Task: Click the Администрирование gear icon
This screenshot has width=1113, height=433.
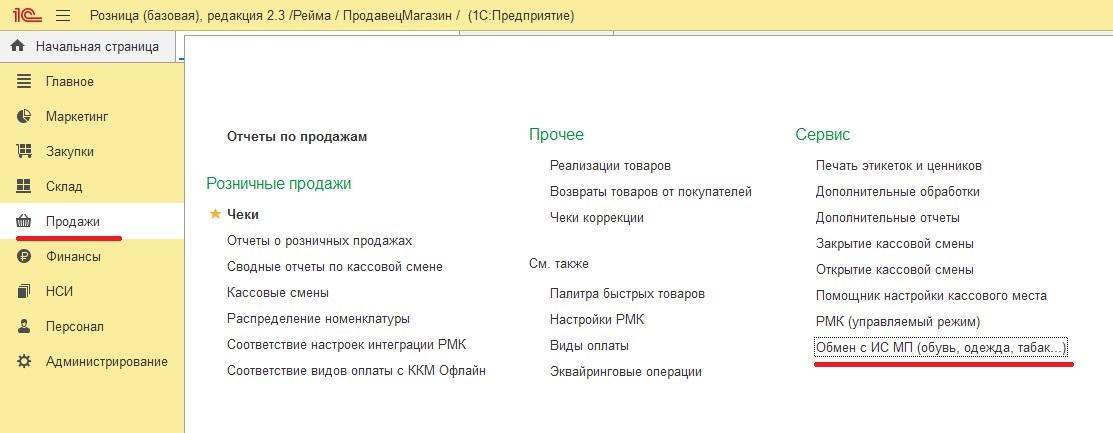Action: 25,361
